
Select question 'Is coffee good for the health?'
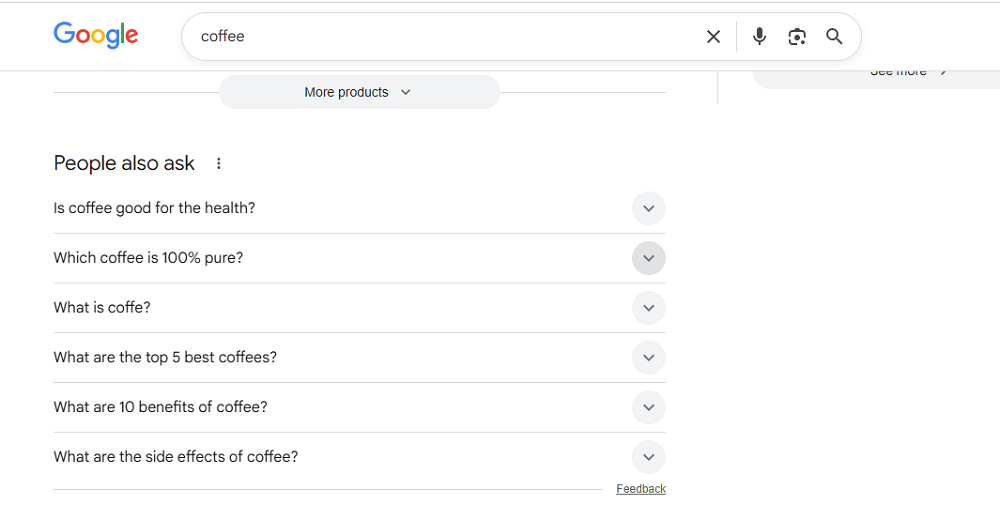[x=154, y=209]
